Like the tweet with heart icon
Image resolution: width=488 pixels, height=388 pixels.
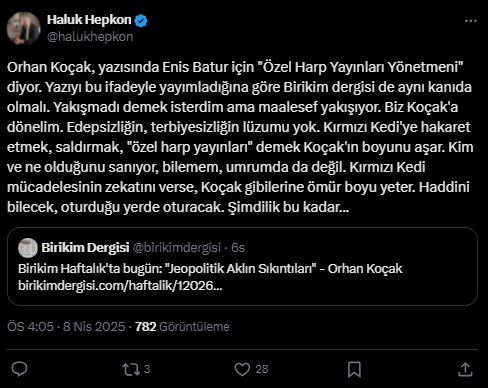tap(242, 369)
